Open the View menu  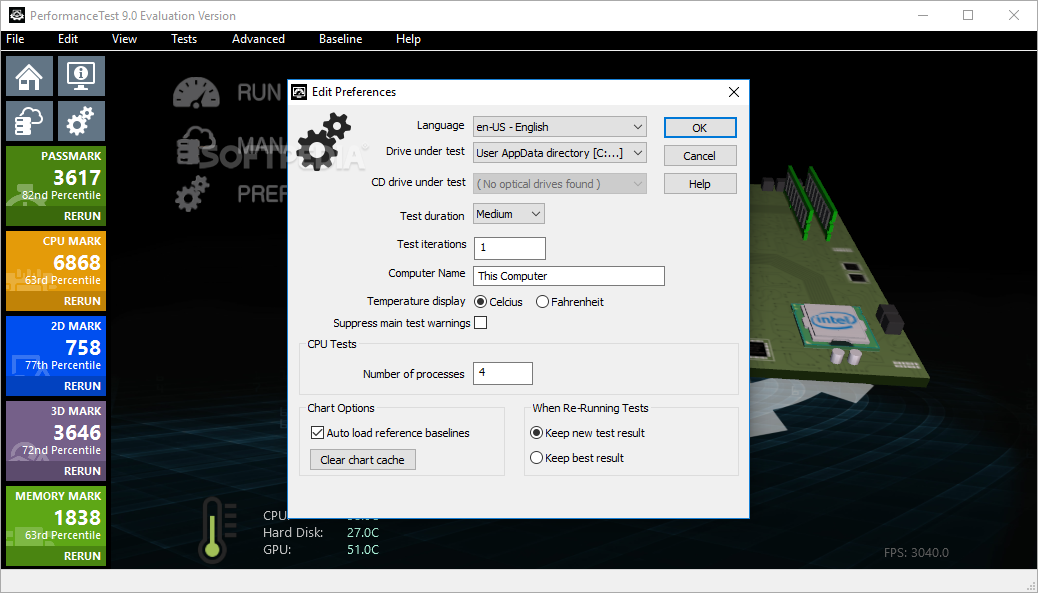tap(124, 39)
